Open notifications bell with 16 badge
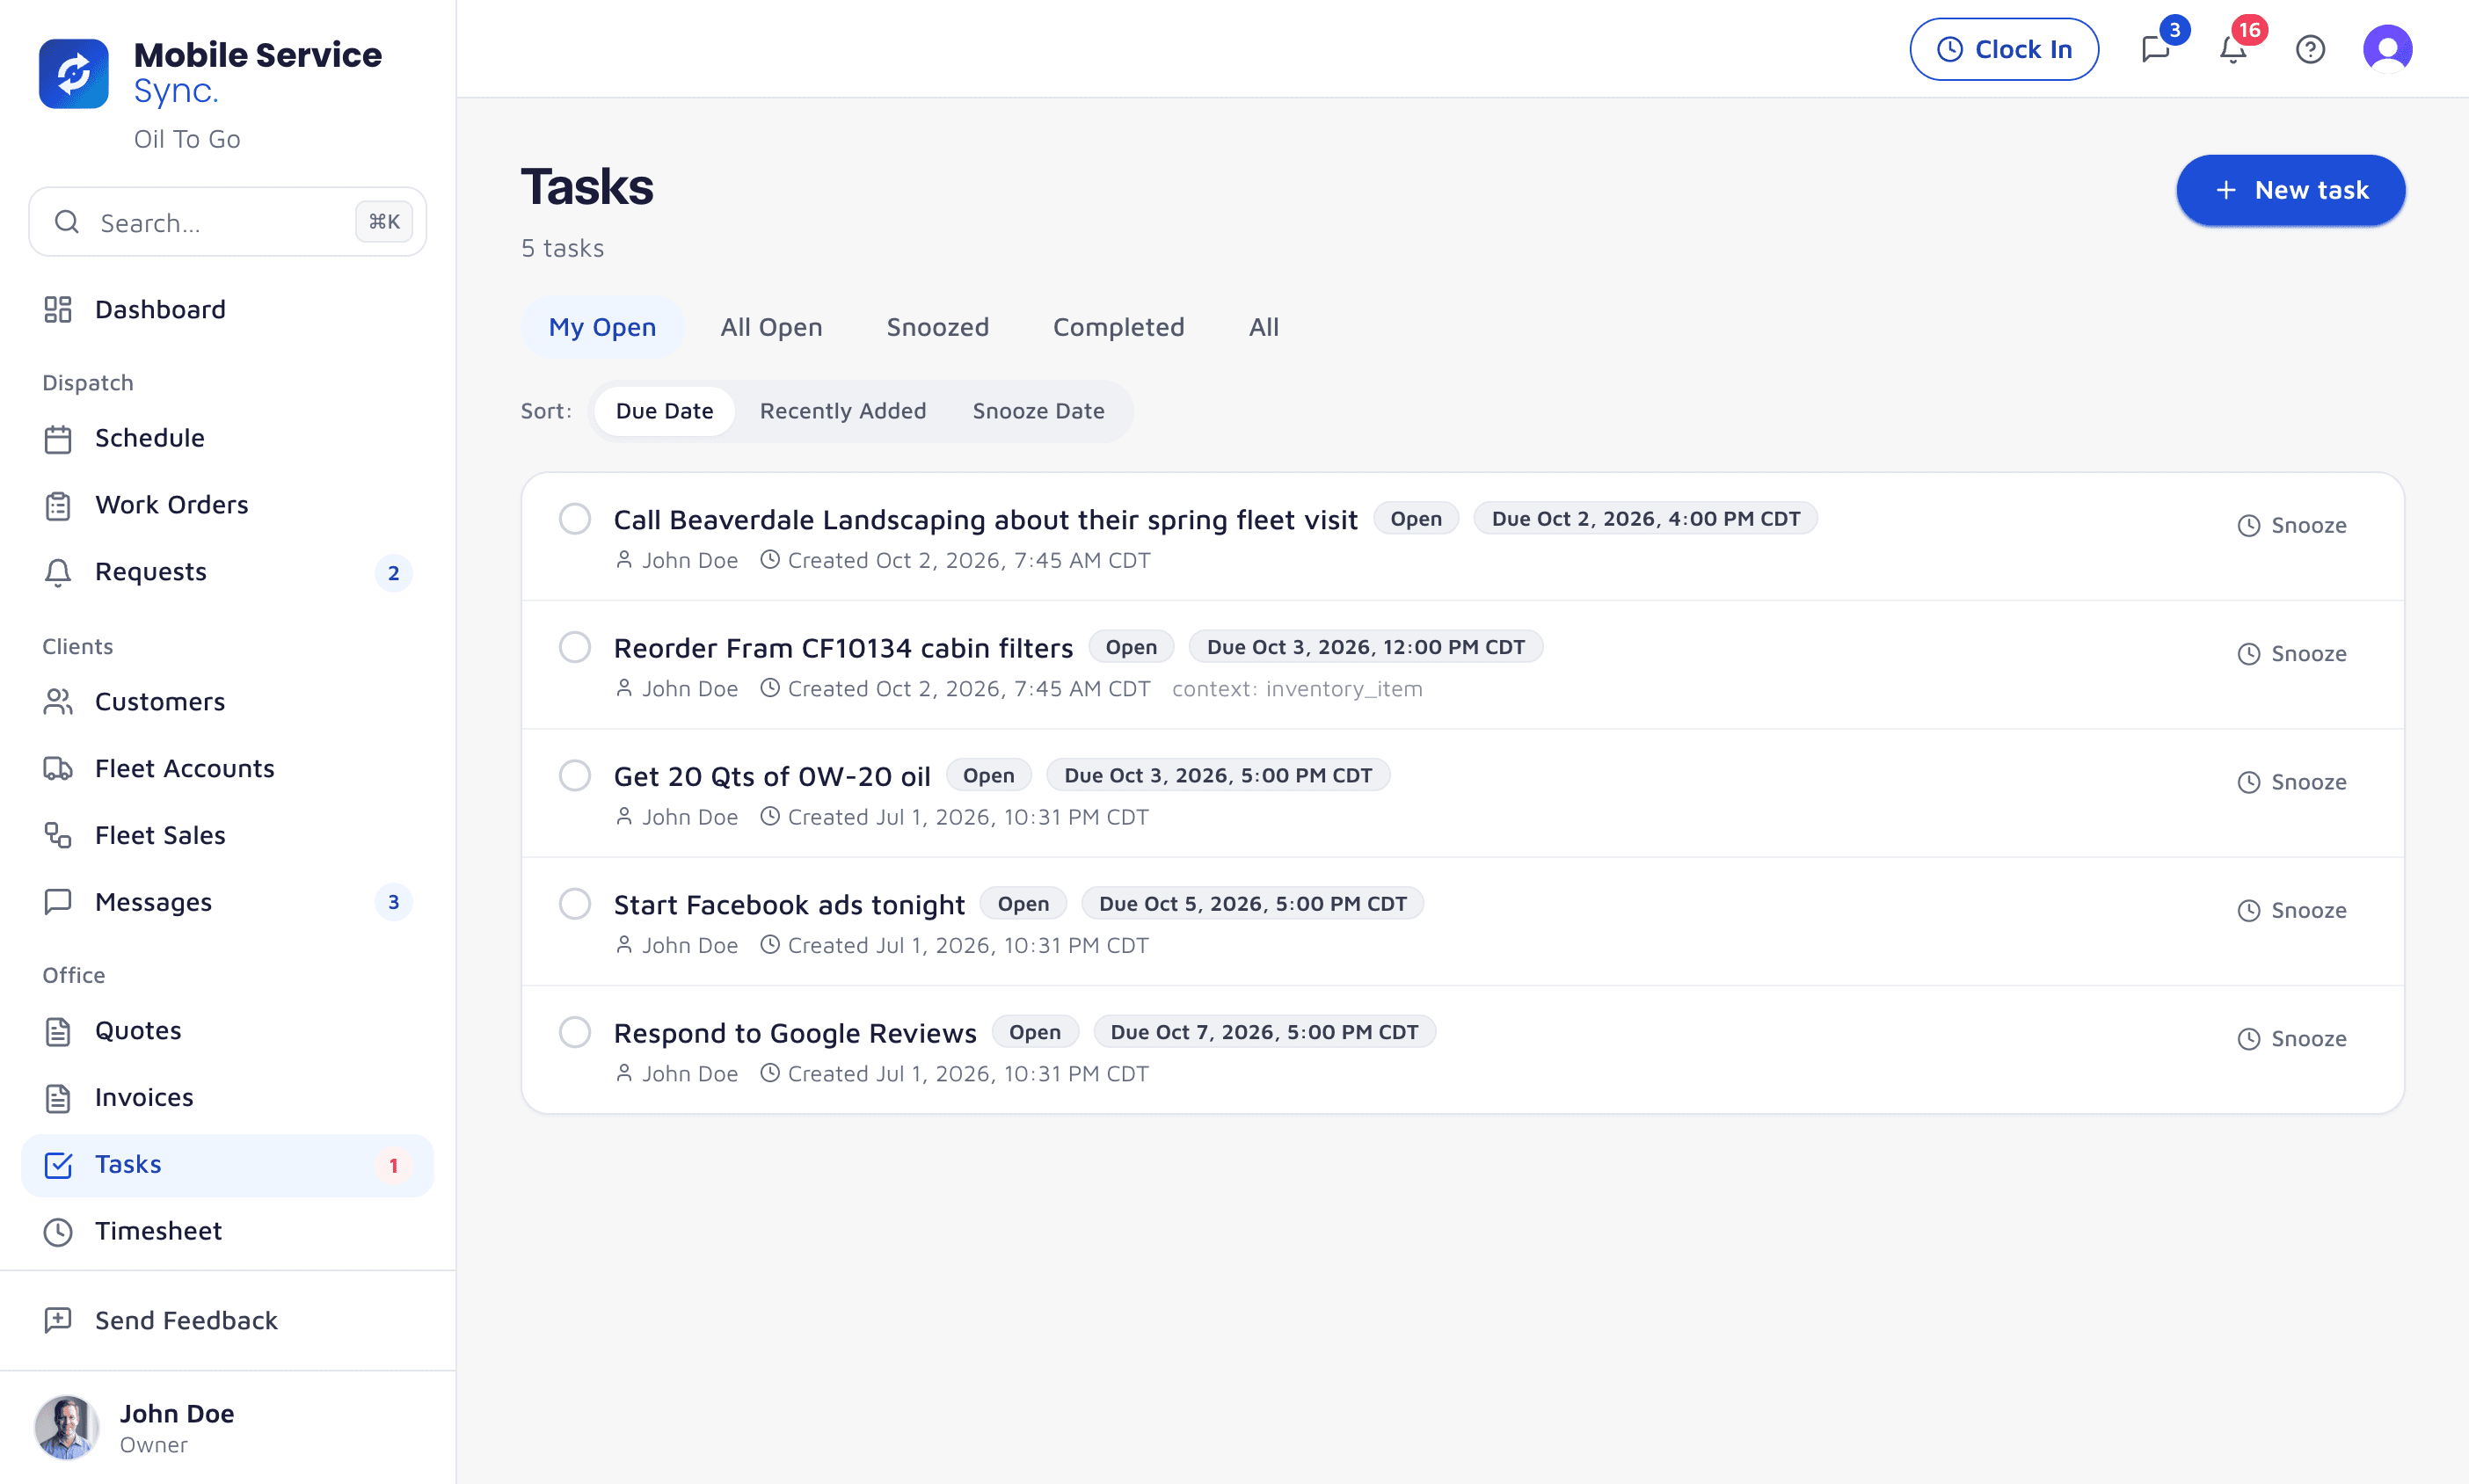This screenshot has width=2469, height=1484. (2233, 49)
